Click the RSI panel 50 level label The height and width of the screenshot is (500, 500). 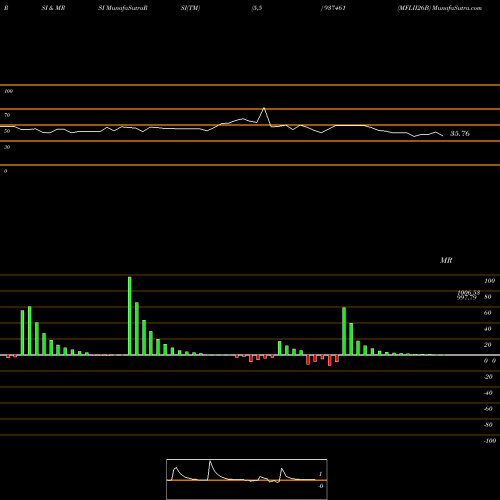pyautogui.click(x=7, y=131)
